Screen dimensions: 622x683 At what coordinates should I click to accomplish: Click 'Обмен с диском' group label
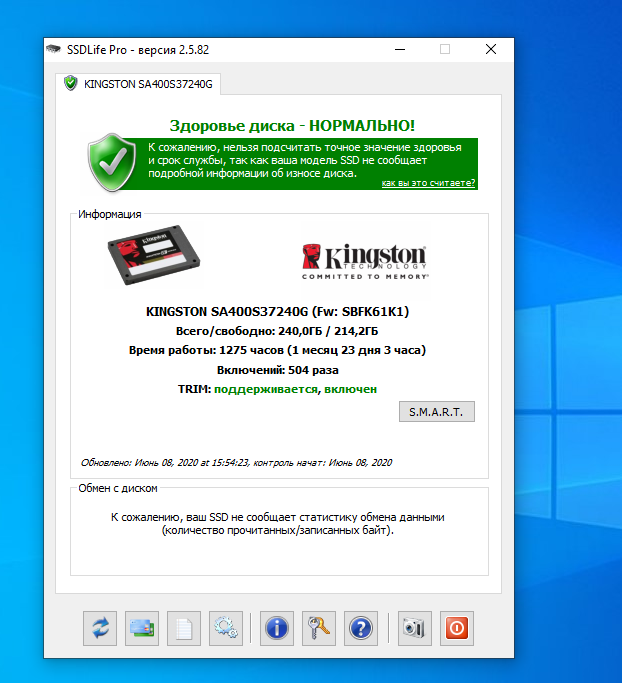tap(118, 488)
